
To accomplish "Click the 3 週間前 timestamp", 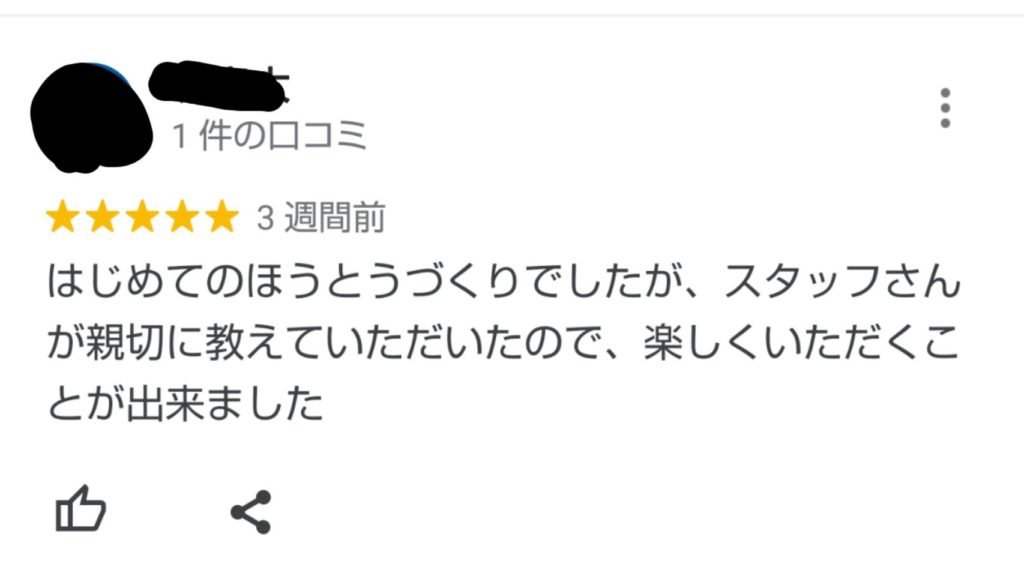I will pyautogui.click(x=321, y=217).
